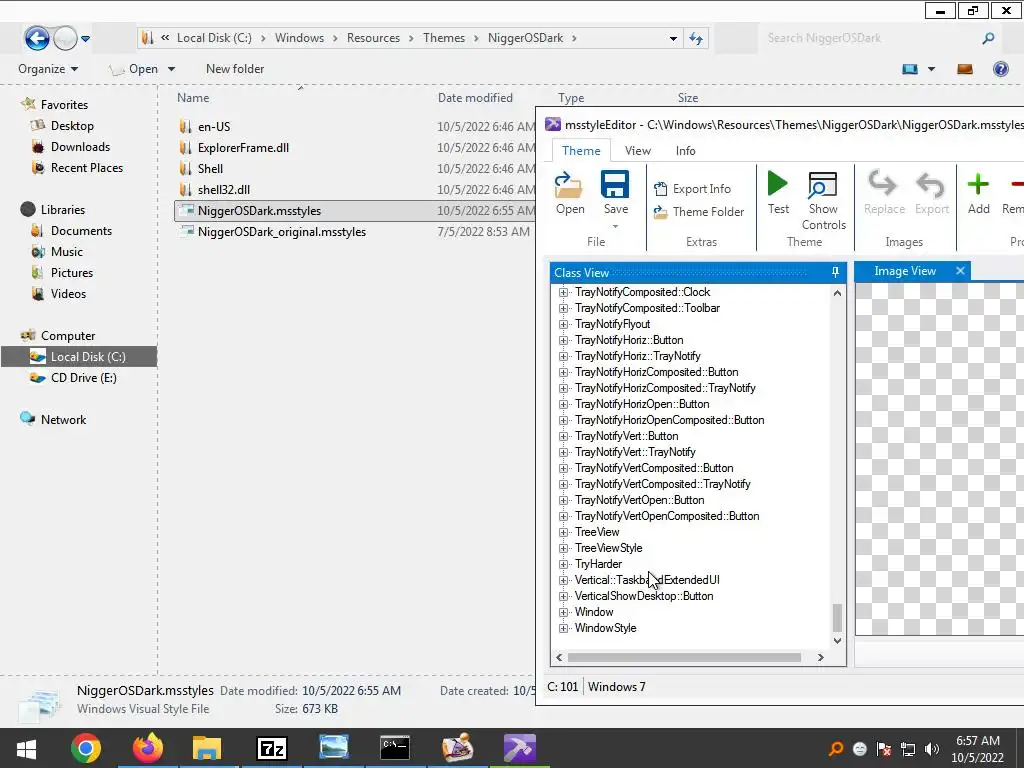Launch Google Chrome from the taskbar

coord(86,748)
